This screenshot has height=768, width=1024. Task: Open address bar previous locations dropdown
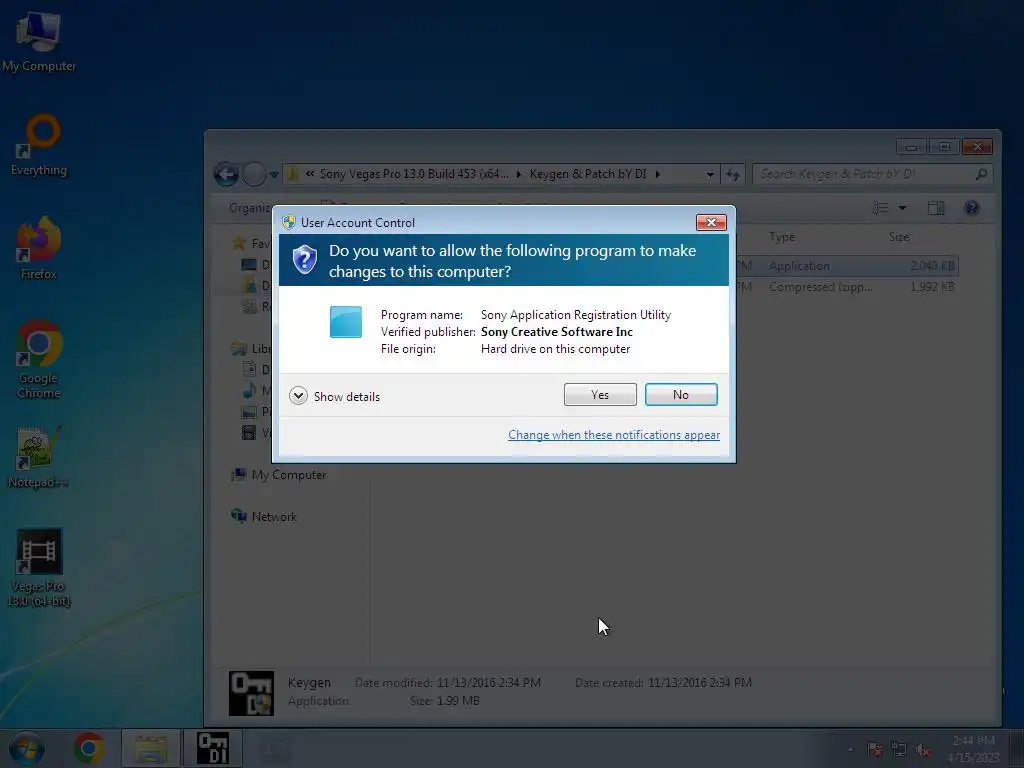click(710, 174)
